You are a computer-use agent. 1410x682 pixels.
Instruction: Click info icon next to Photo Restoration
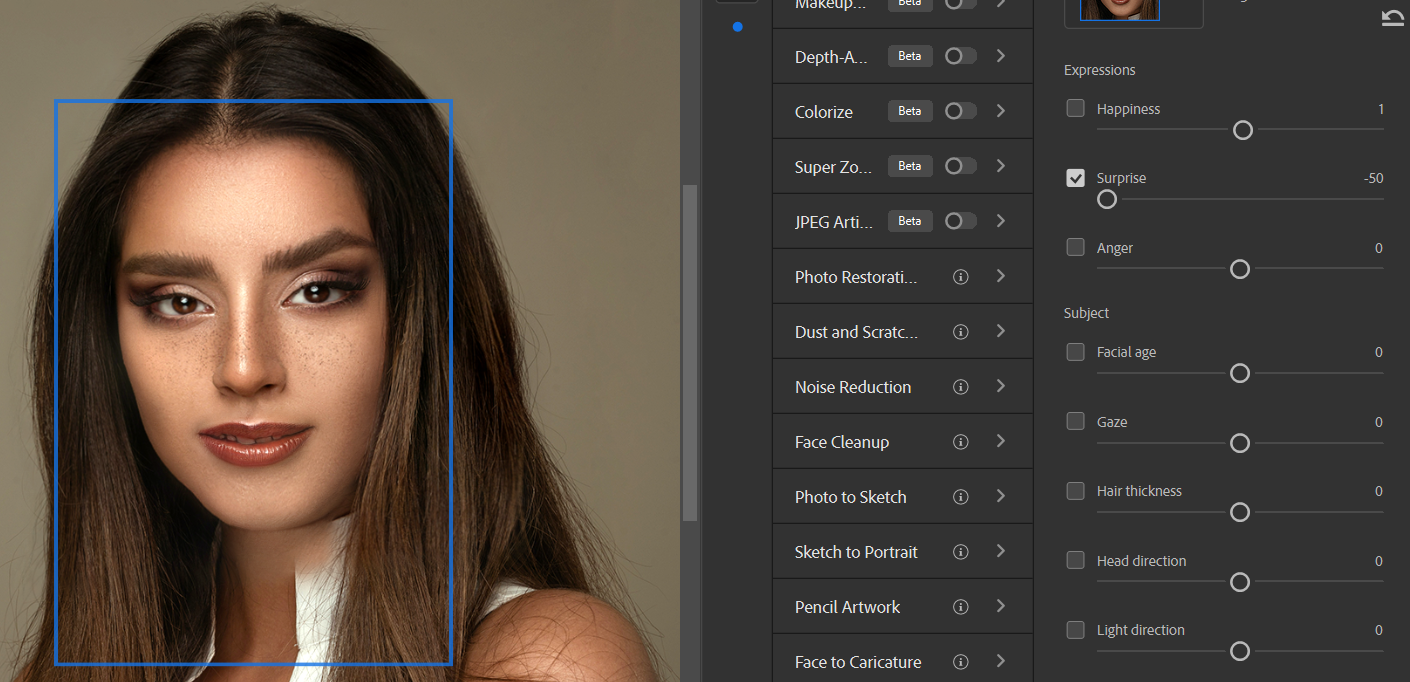[961, 277]
